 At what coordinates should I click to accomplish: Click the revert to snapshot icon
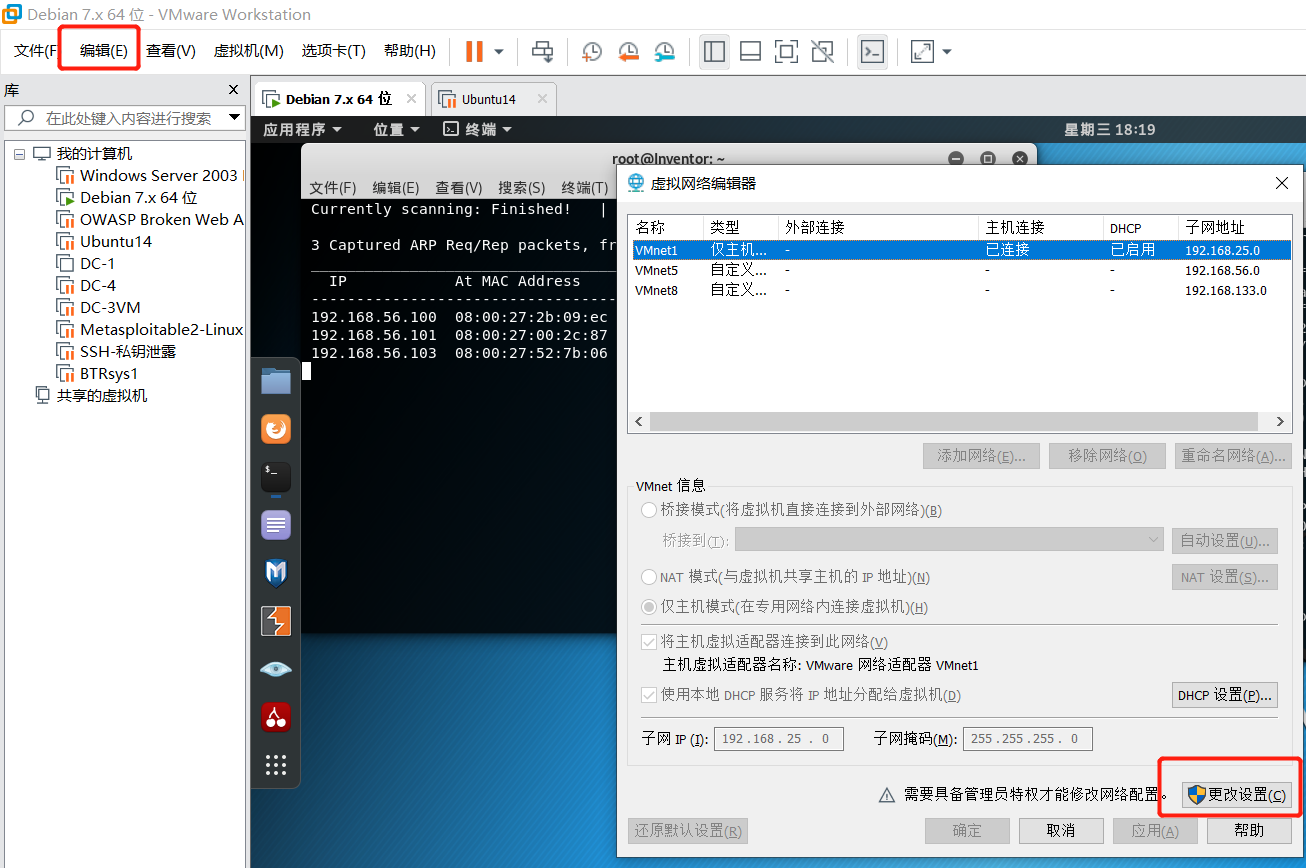pos(628,51)
